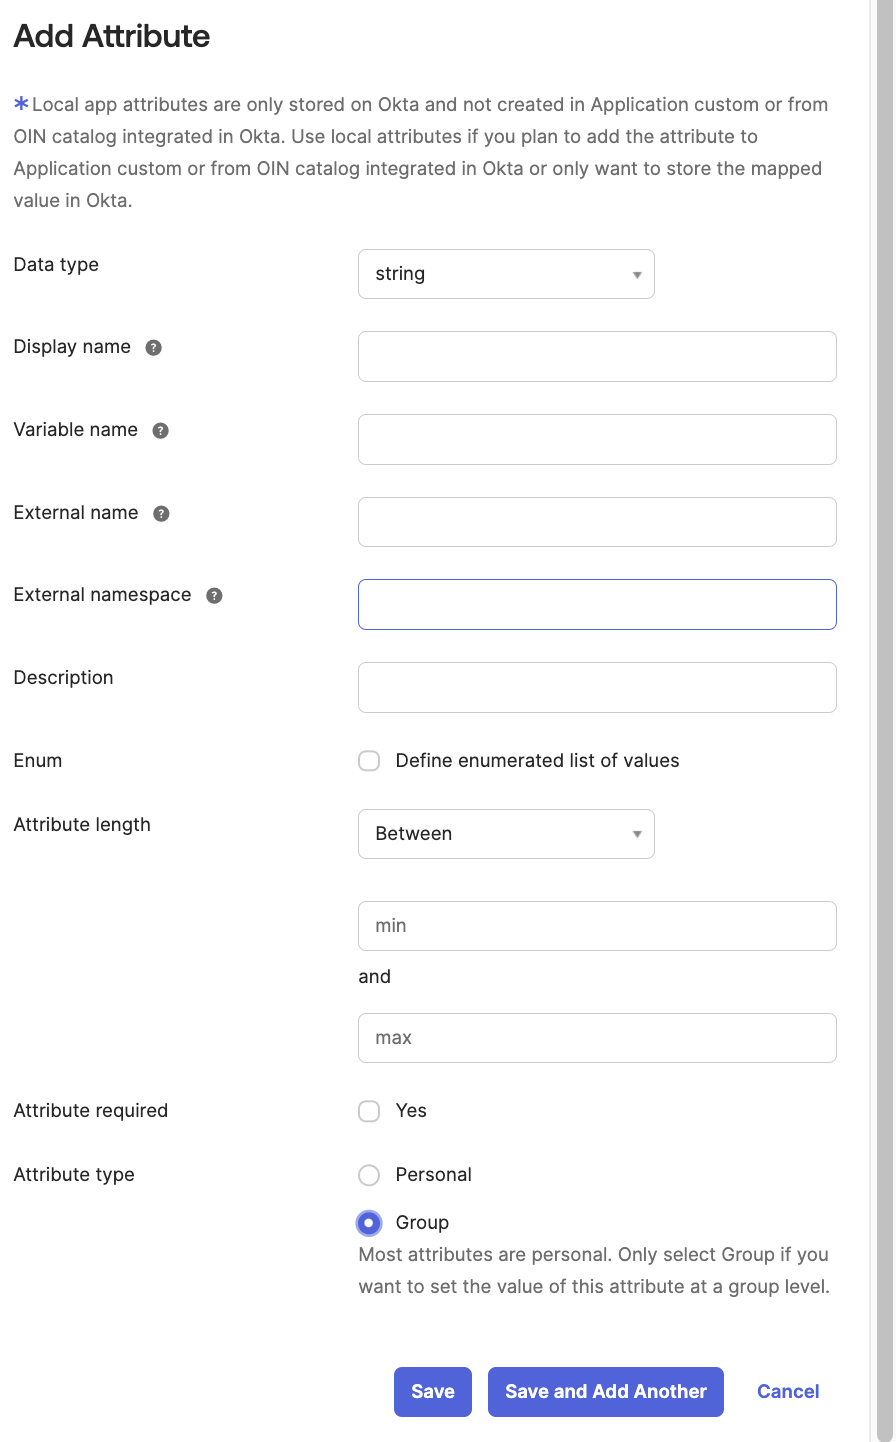
Task: Click into the External namespace field
Action: (x=597, y=605)
